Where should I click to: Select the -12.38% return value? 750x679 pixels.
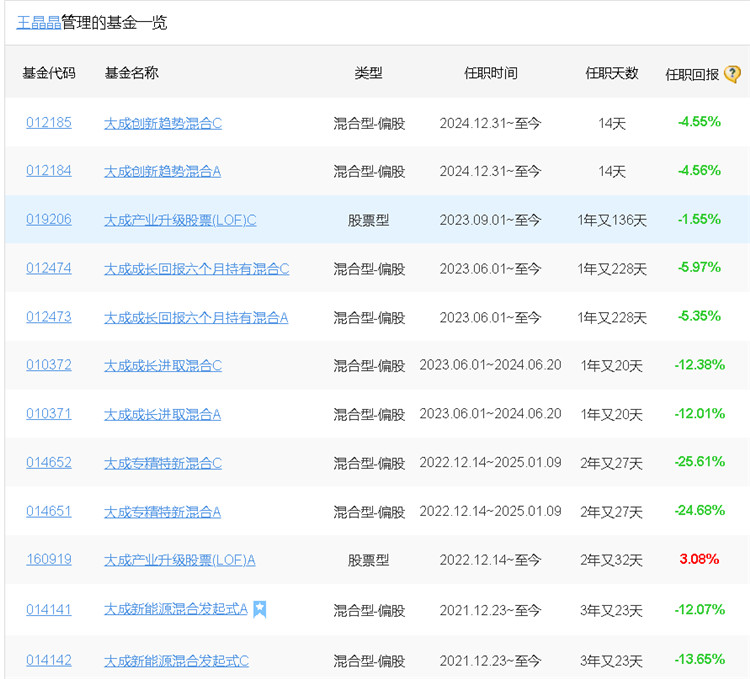(700, 365)
